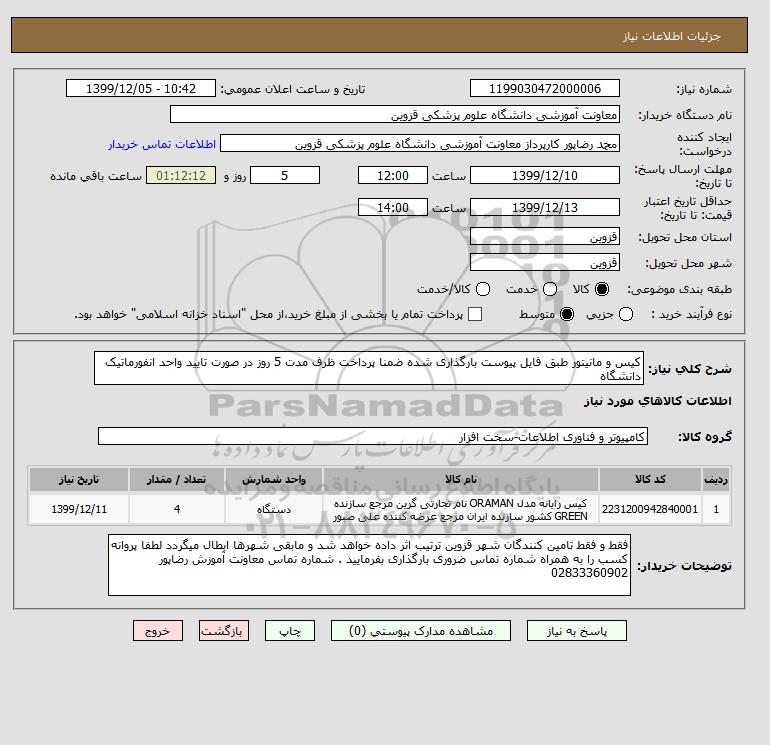Click the delivery city field قزوین
770x745 pixels.
(545, 263)
